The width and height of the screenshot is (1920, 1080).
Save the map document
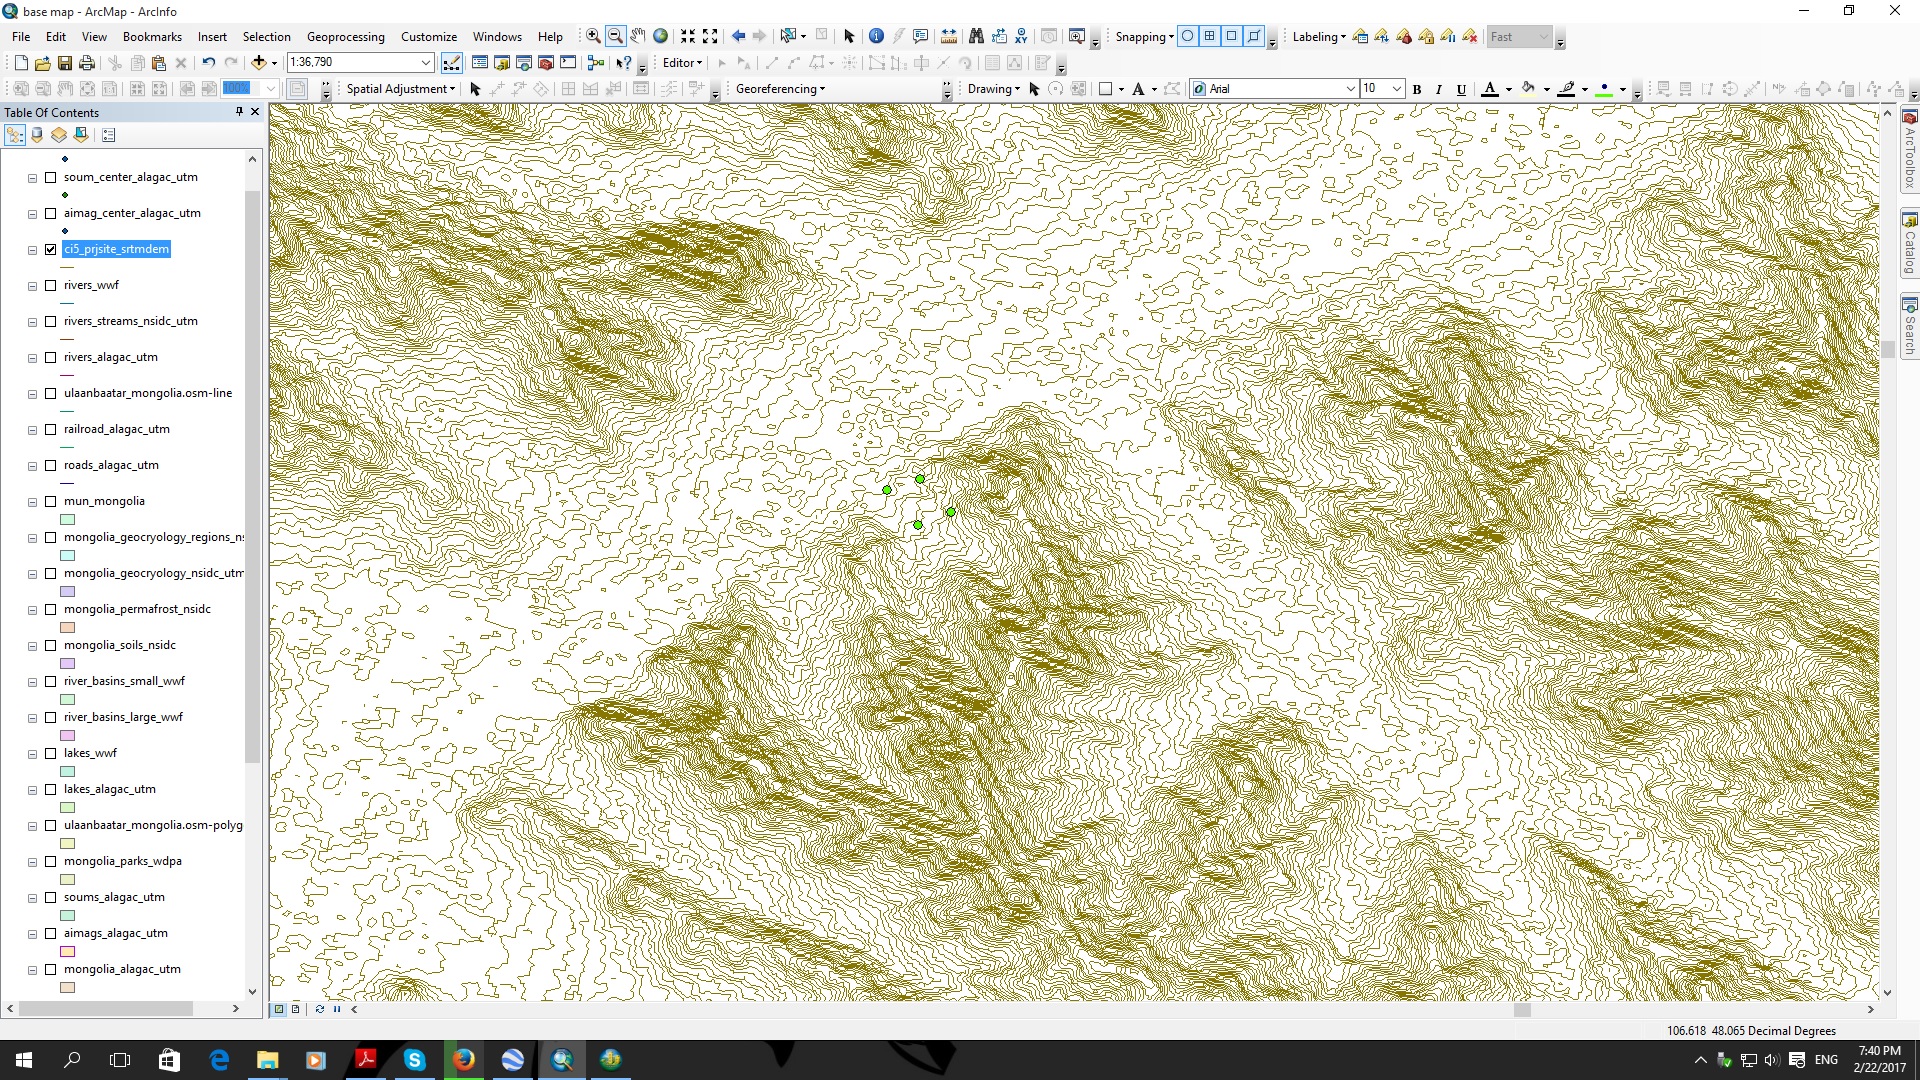[65, 62]
